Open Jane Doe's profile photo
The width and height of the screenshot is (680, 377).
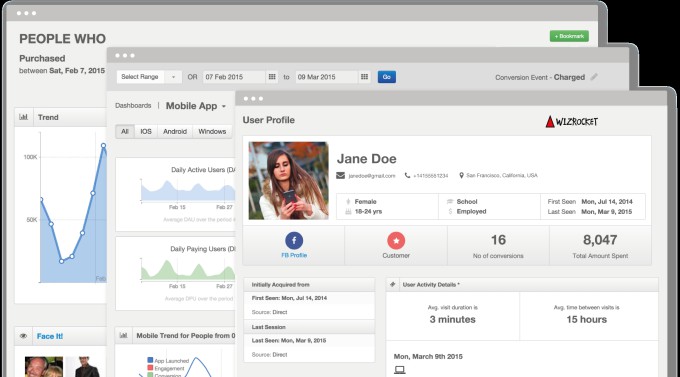coord(288,180)
